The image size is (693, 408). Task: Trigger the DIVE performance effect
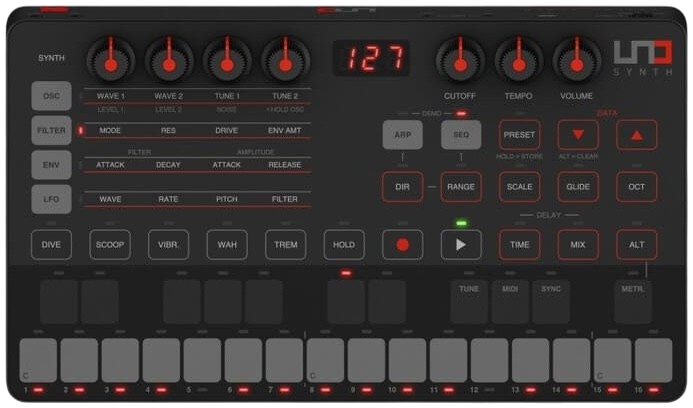[51, 244]
